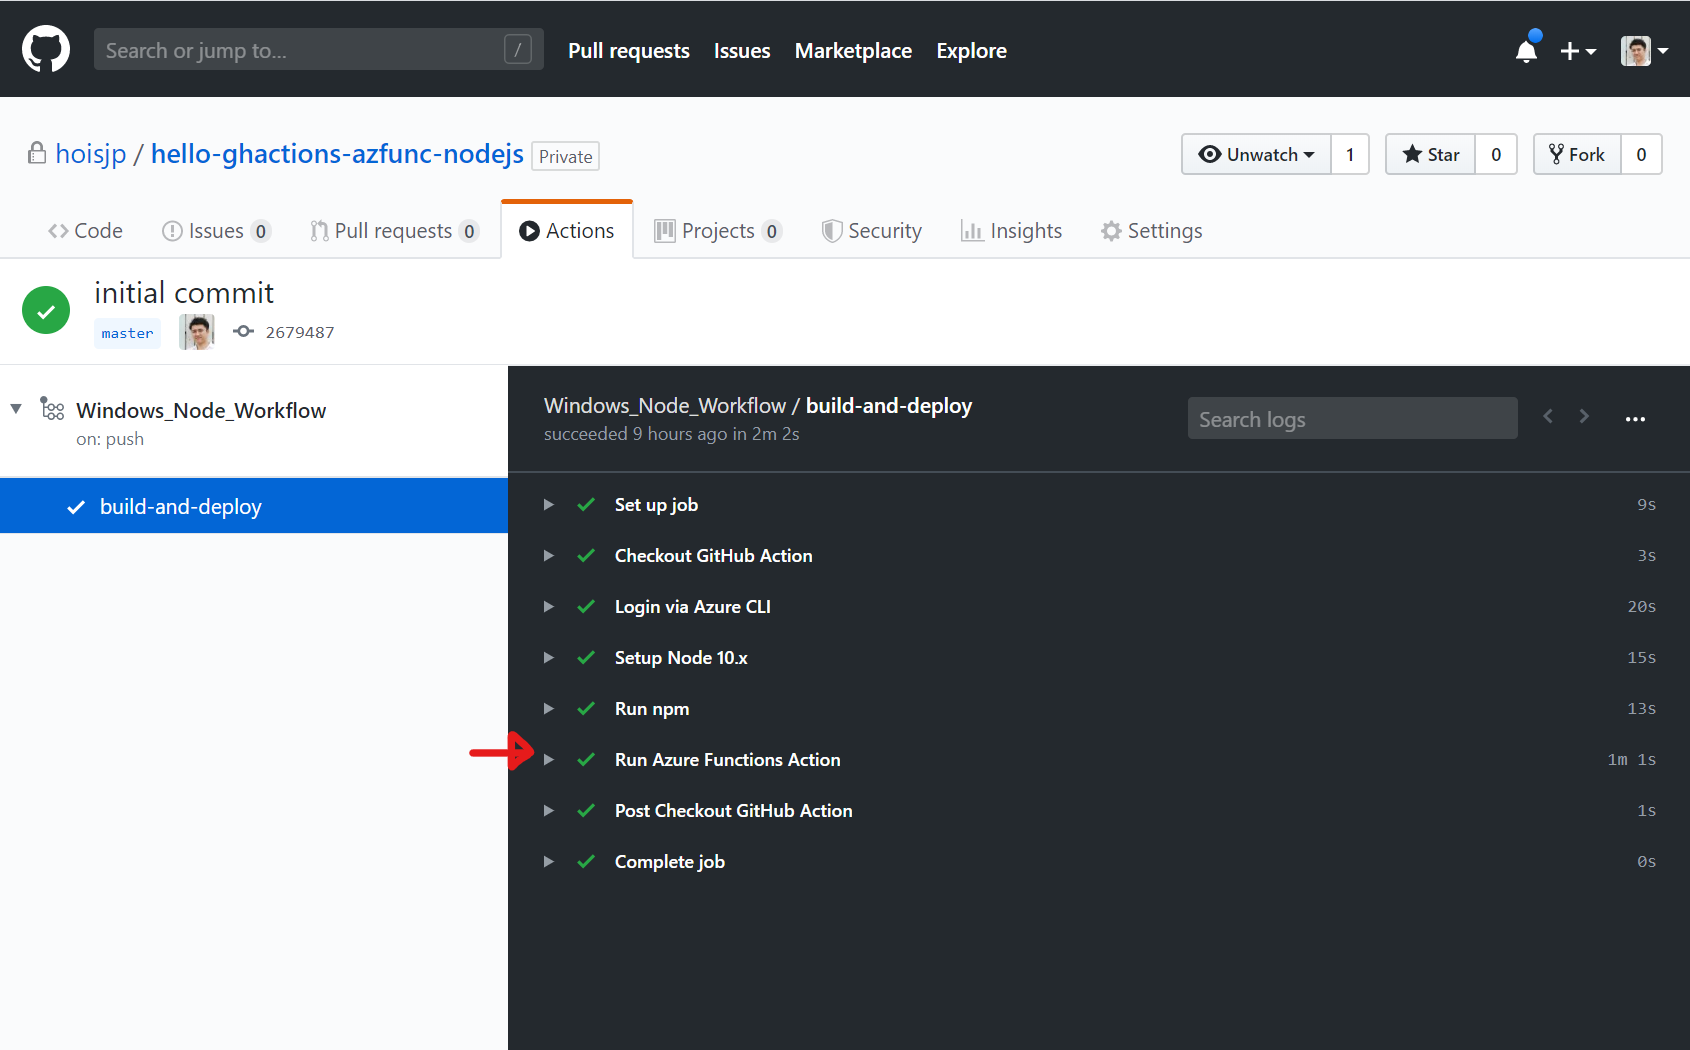Switch to the Insights tab
Screen dimensions: 1690x1050
click(1012, 231)
